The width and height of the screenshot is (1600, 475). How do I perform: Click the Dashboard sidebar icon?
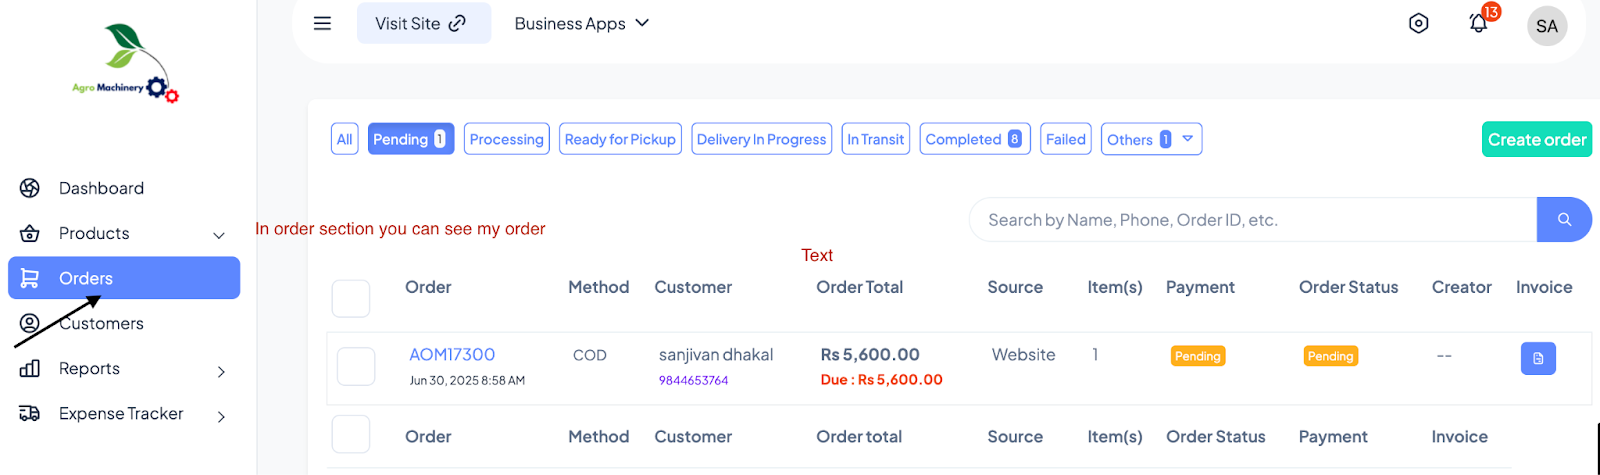coord(30,188)
